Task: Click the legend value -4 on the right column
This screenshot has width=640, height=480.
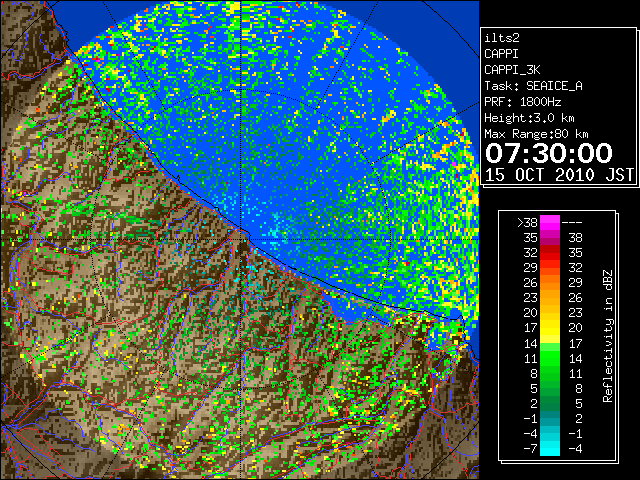Action: [575, 449]
